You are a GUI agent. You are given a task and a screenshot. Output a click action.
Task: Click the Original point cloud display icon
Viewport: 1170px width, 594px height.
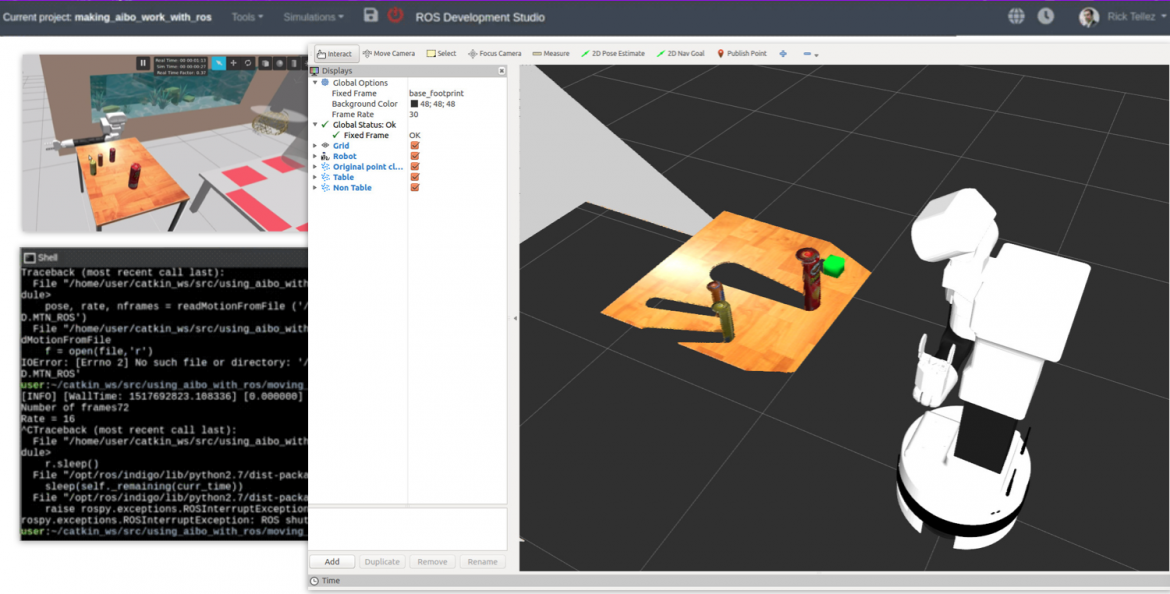click(325, 166)
